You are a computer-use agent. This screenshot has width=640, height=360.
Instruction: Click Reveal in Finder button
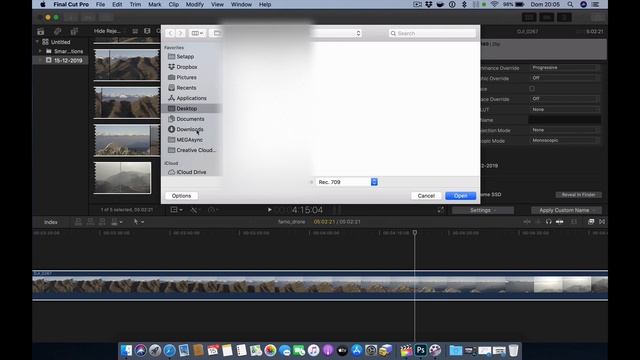tap(578, 195)
